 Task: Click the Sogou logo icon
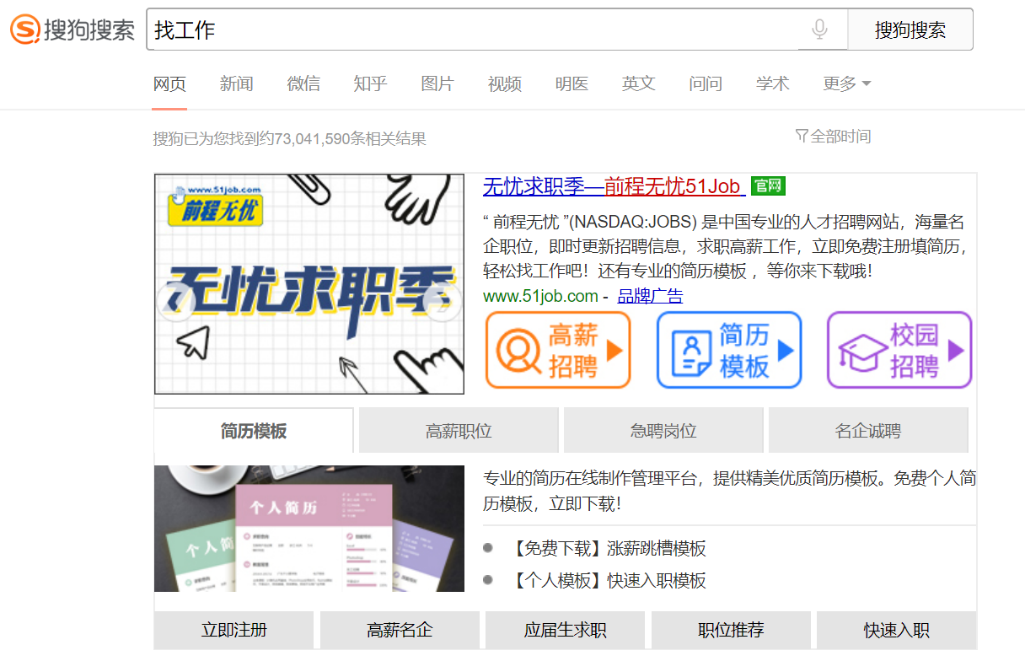click(25, 29)
